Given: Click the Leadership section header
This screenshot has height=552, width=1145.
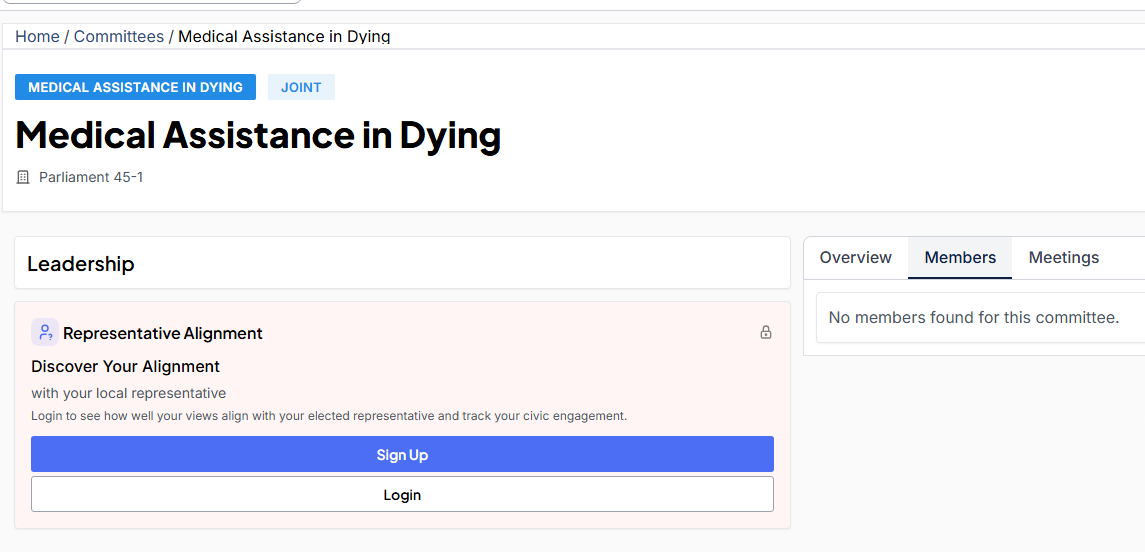Looking at the screenshot, I should [81, 264].
